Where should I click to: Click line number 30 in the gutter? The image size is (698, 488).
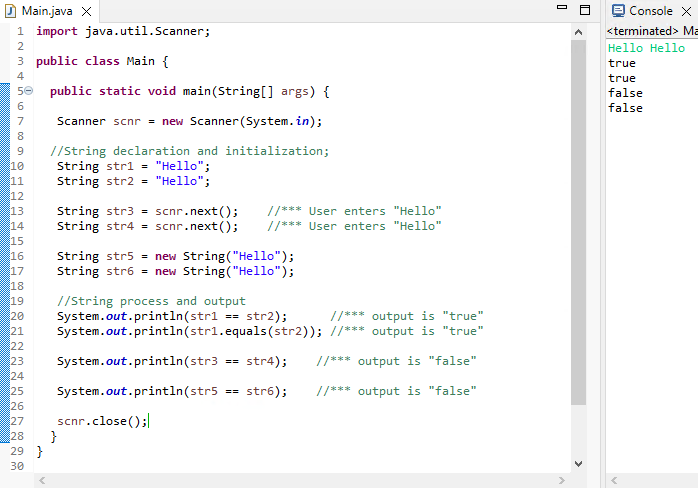pos(17,466)
